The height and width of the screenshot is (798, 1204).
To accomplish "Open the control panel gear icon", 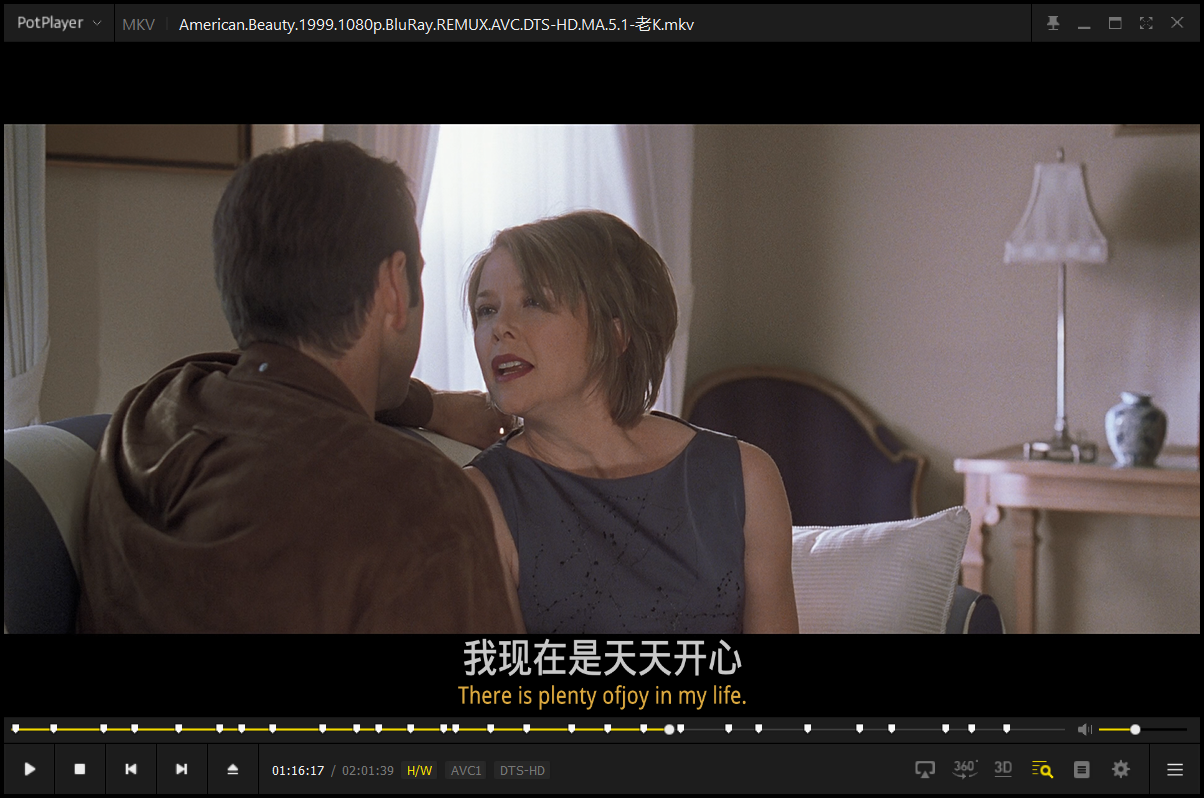I will 1121,769.
